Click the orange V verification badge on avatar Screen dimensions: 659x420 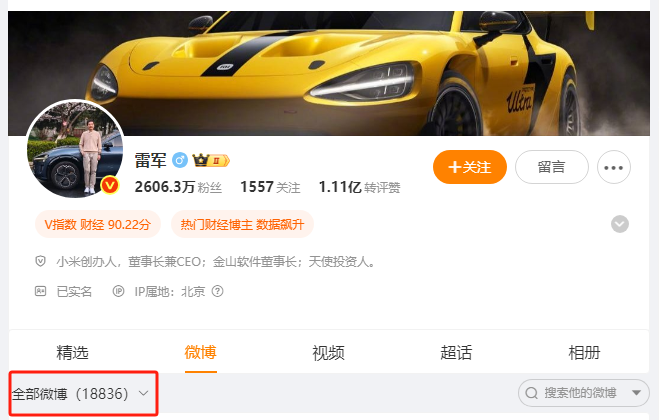pos(110,185)
